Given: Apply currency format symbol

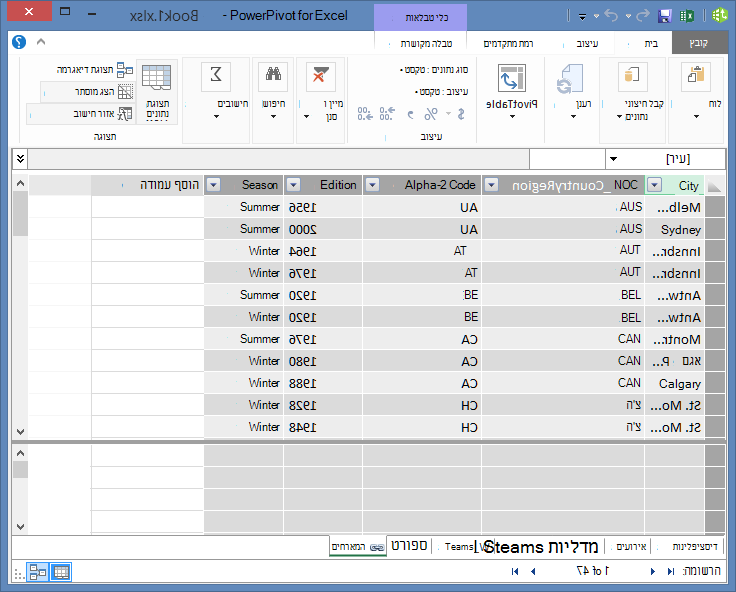Looking at the screenshot, I should (461, 114).
